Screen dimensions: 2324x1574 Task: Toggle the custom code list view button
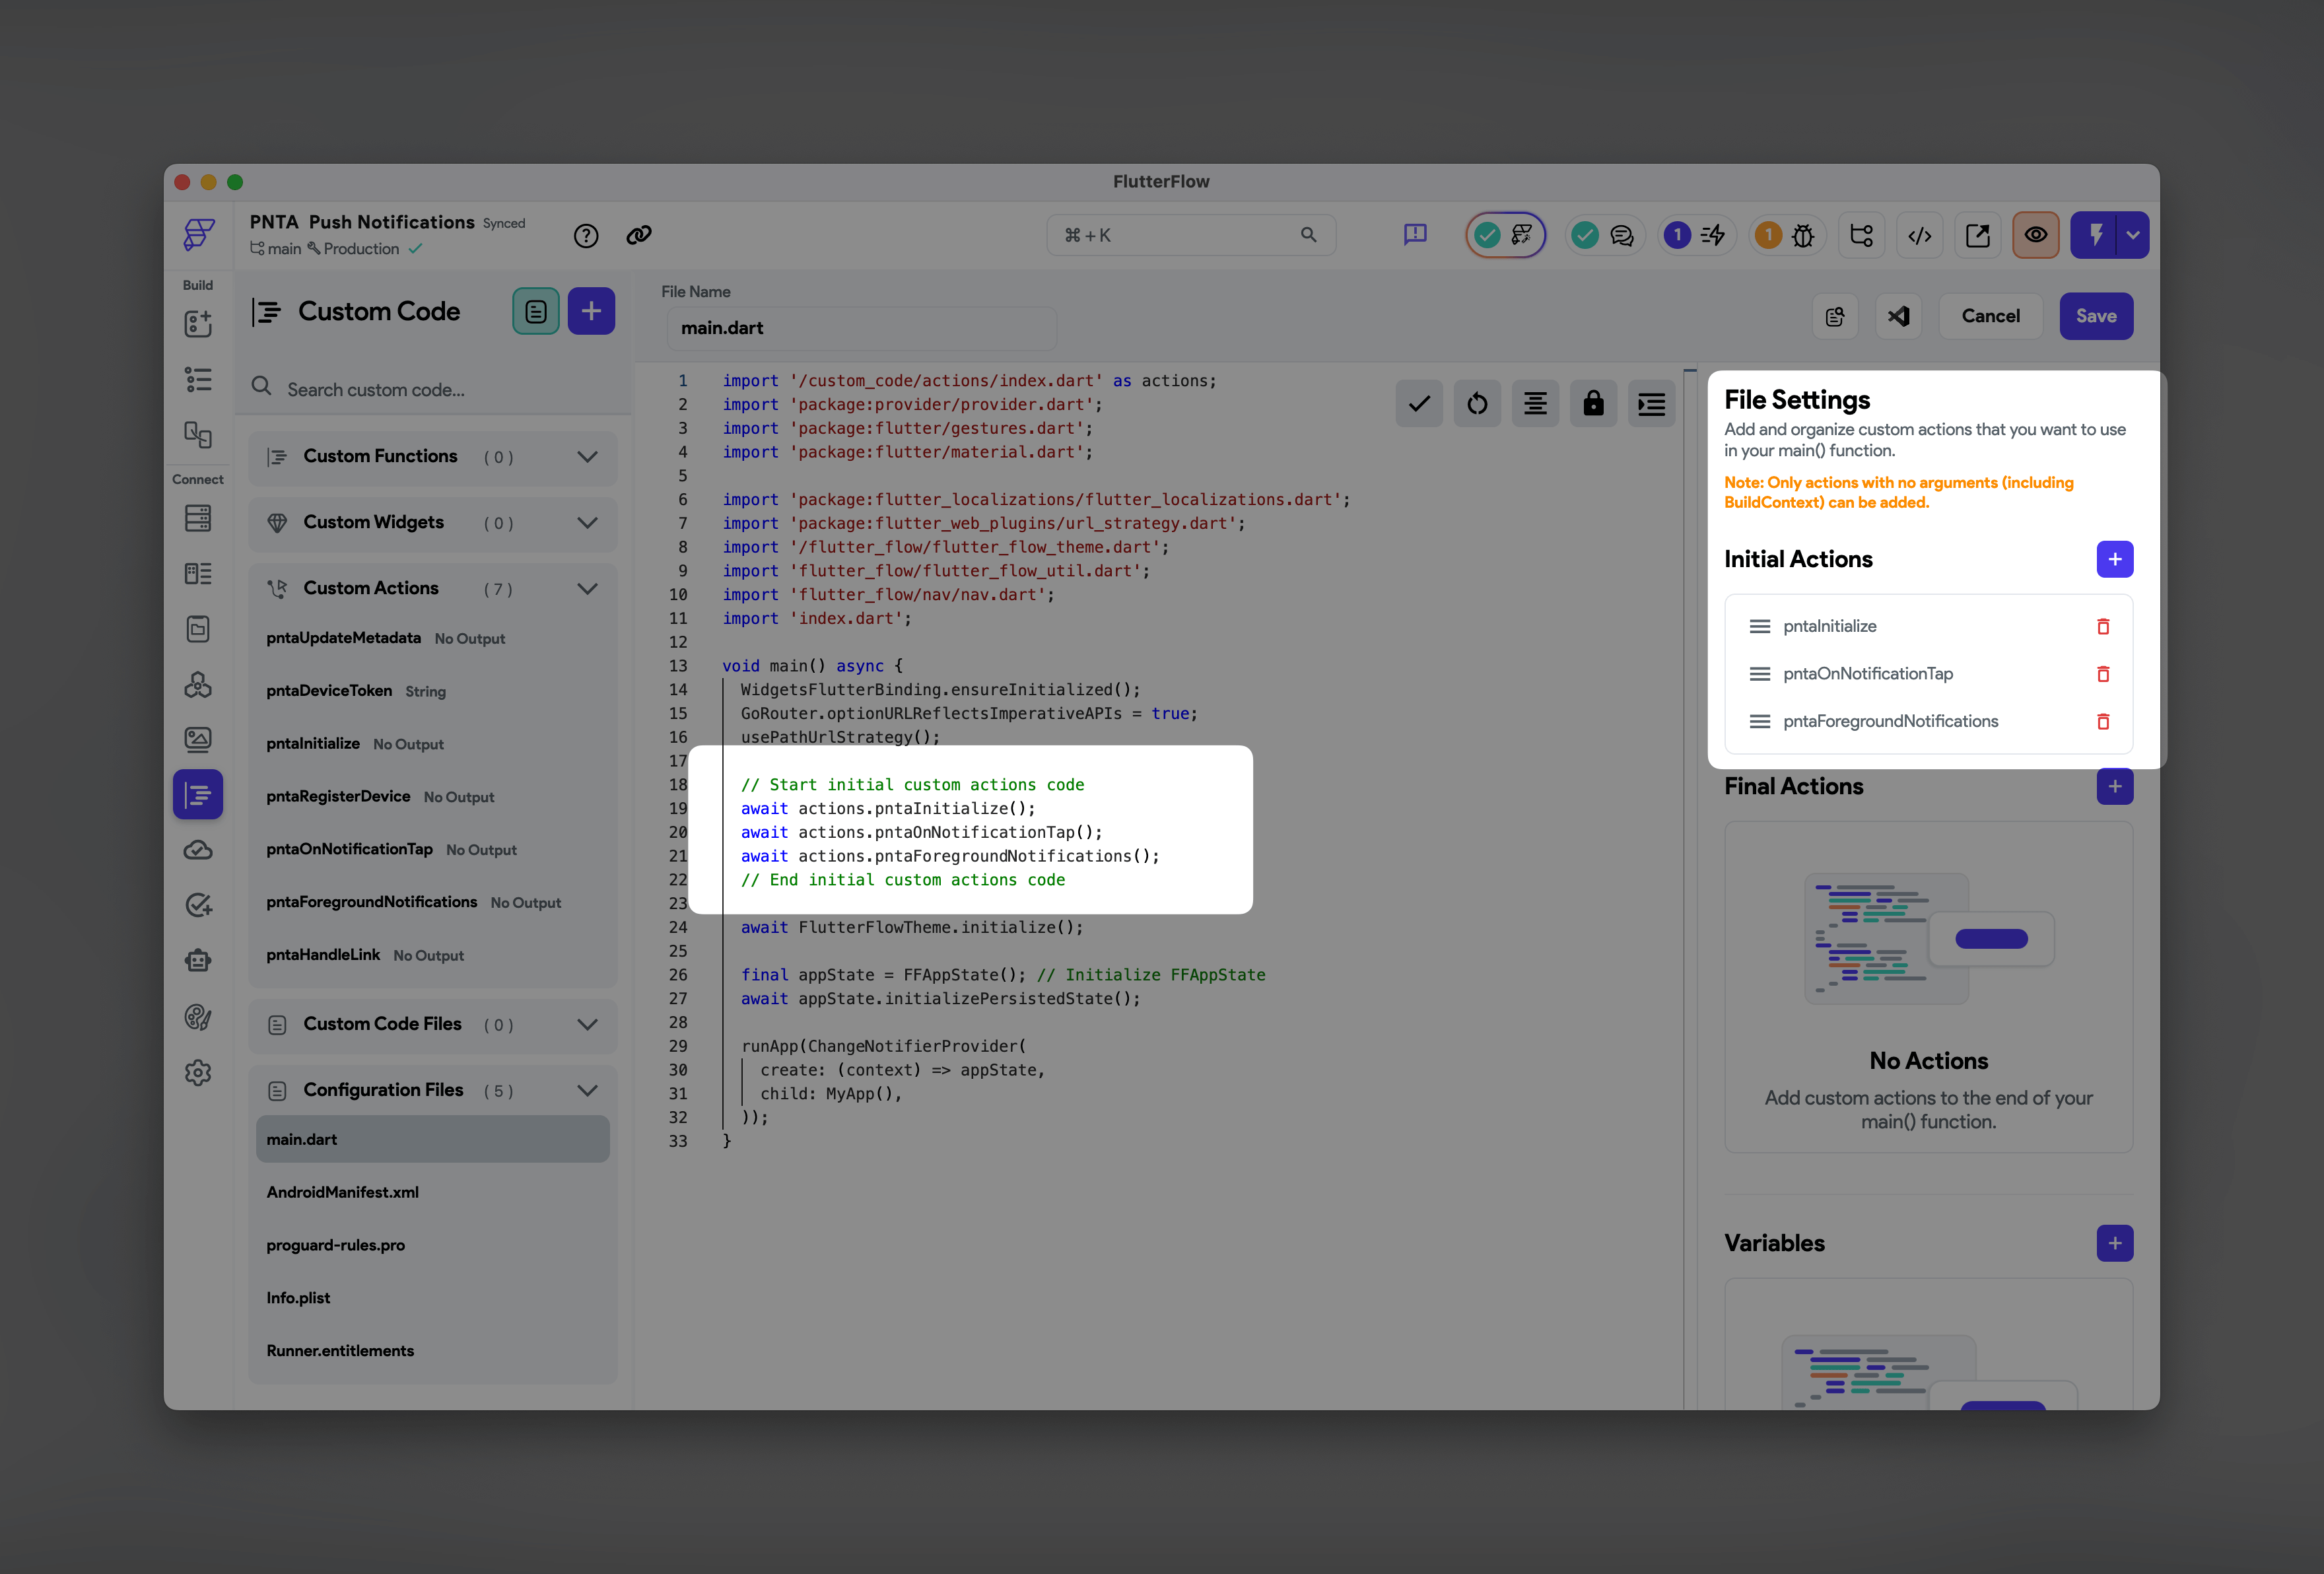pyautogui.click(x=536, y=311)
